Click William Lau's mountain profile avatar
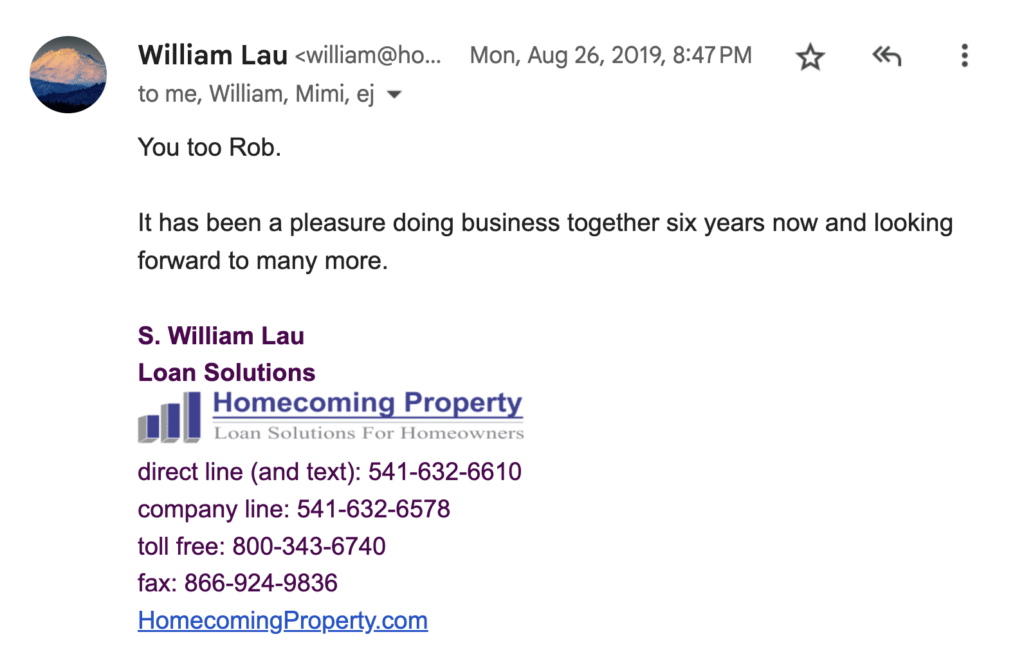The width and height of the screenshot is (1024, 668). [x=68, y=74]
